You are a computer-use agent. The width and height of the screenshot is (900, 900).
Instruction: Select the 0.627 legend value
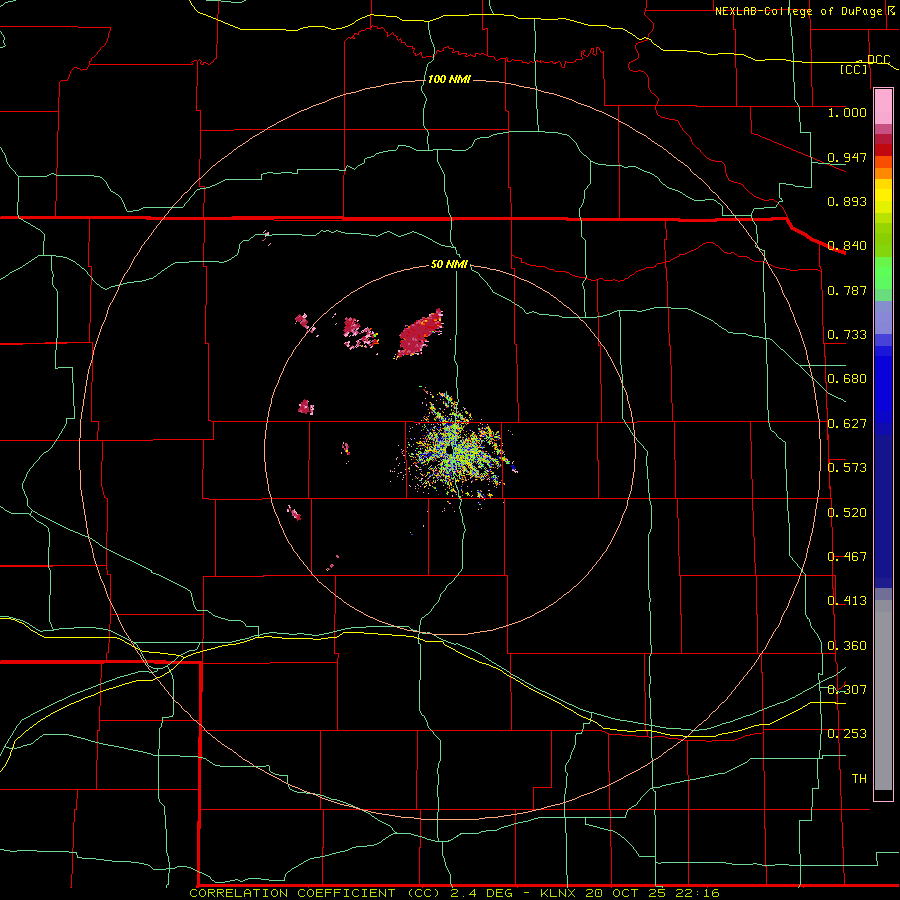[847, 424]
